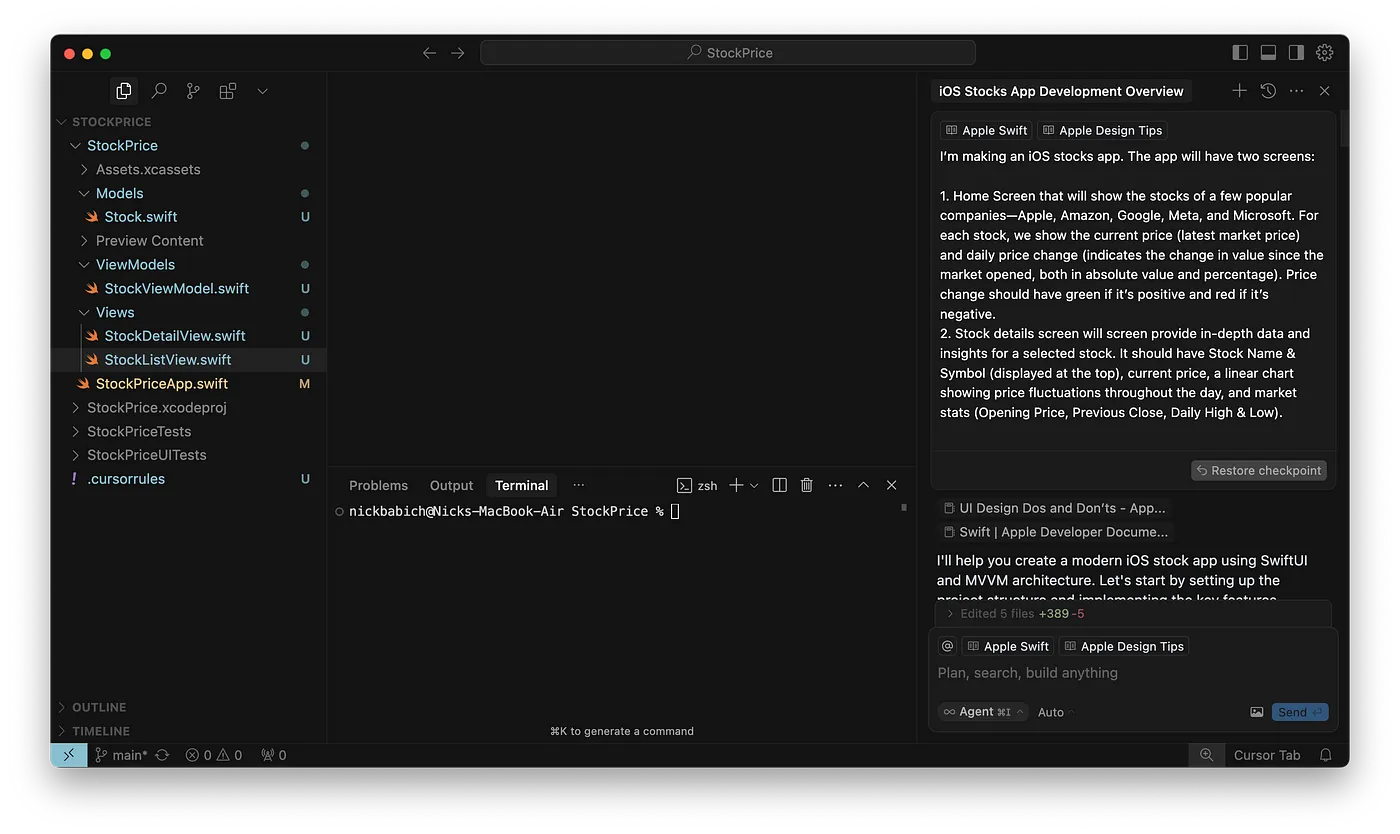1400x834 pixels.
Task: Select the Explorer icon in the activity bar
Action: 123,90
